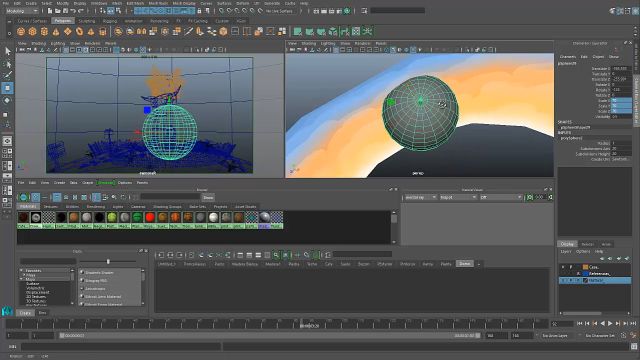This screenshot has width=640, height=360.
Task: Open a scene with the folder icon
Action: coord(58,11)
